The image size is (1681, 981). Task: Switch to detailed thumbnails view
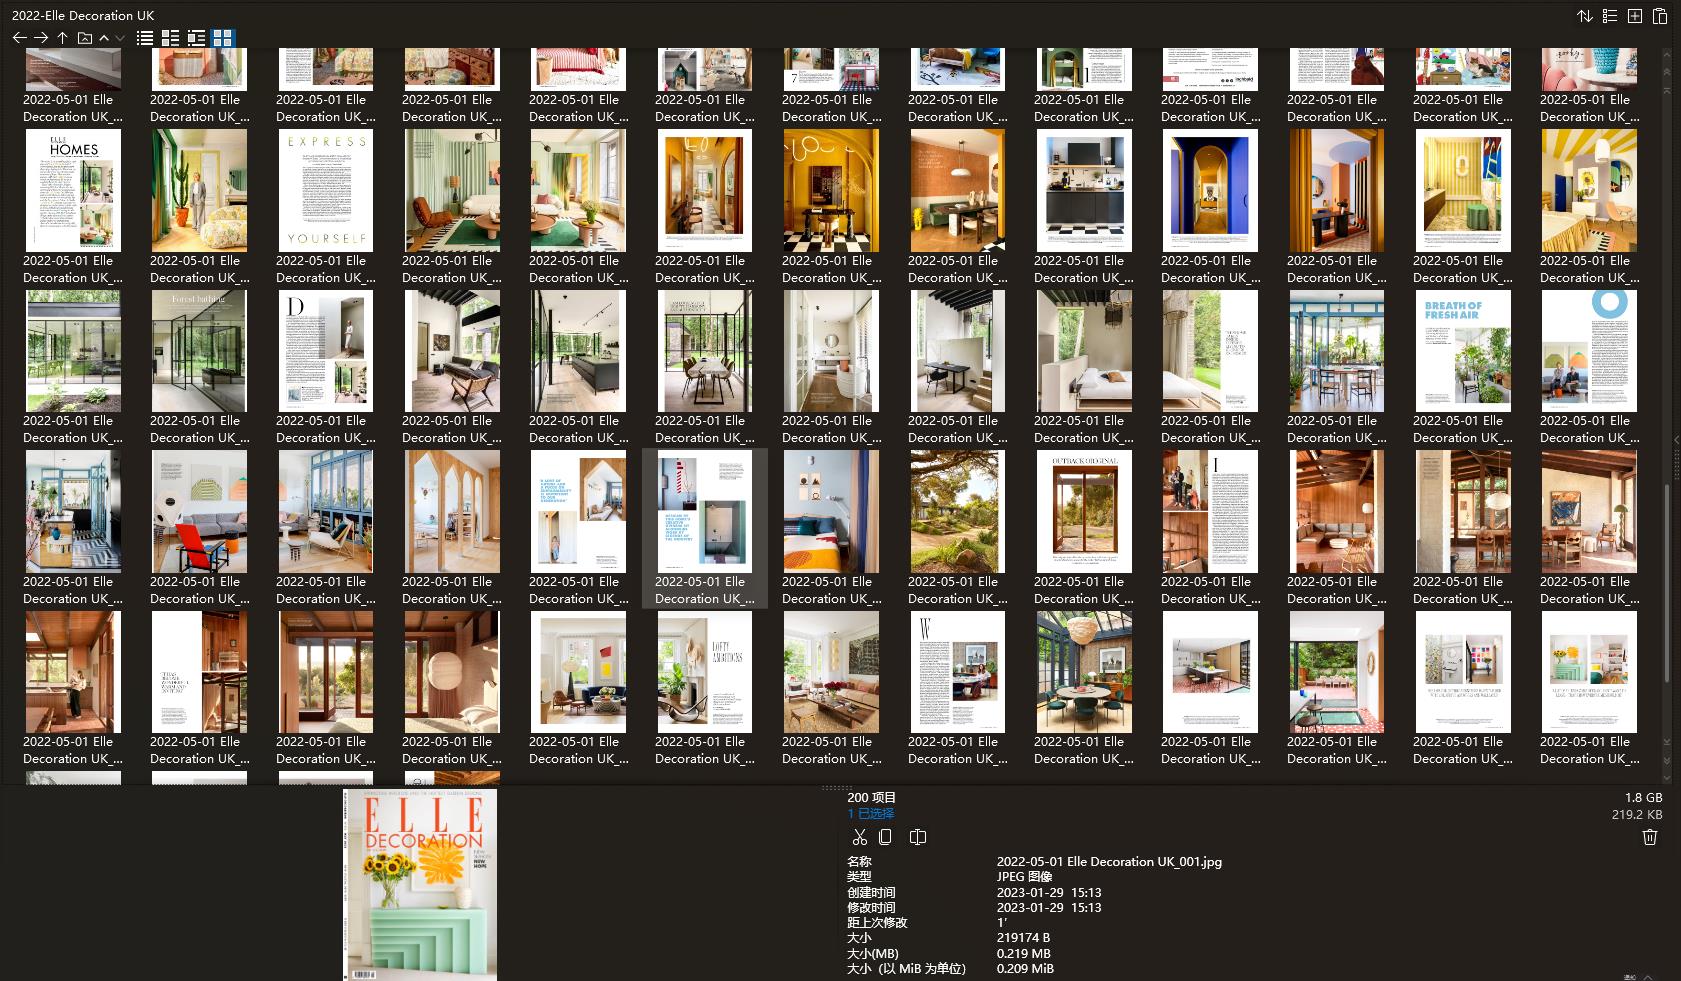click(170, 38)
